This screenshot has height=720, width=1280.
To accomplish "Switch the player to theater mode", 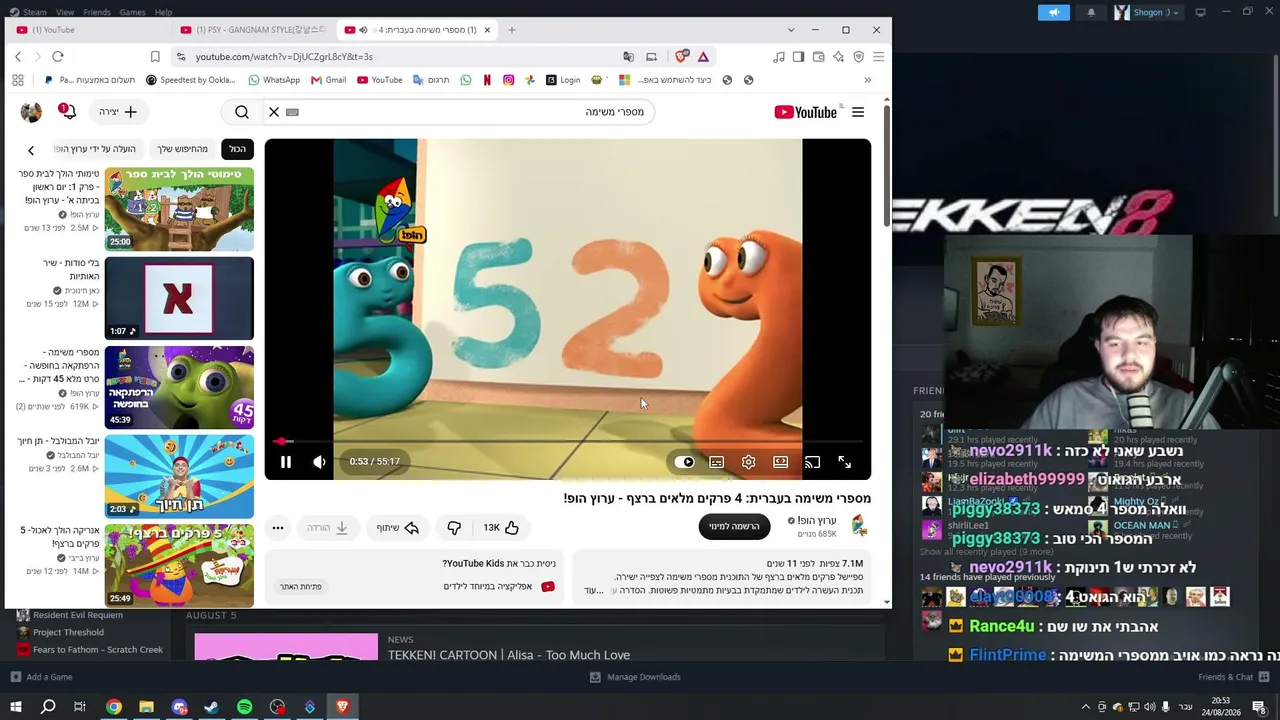I will tap(780, 462).
